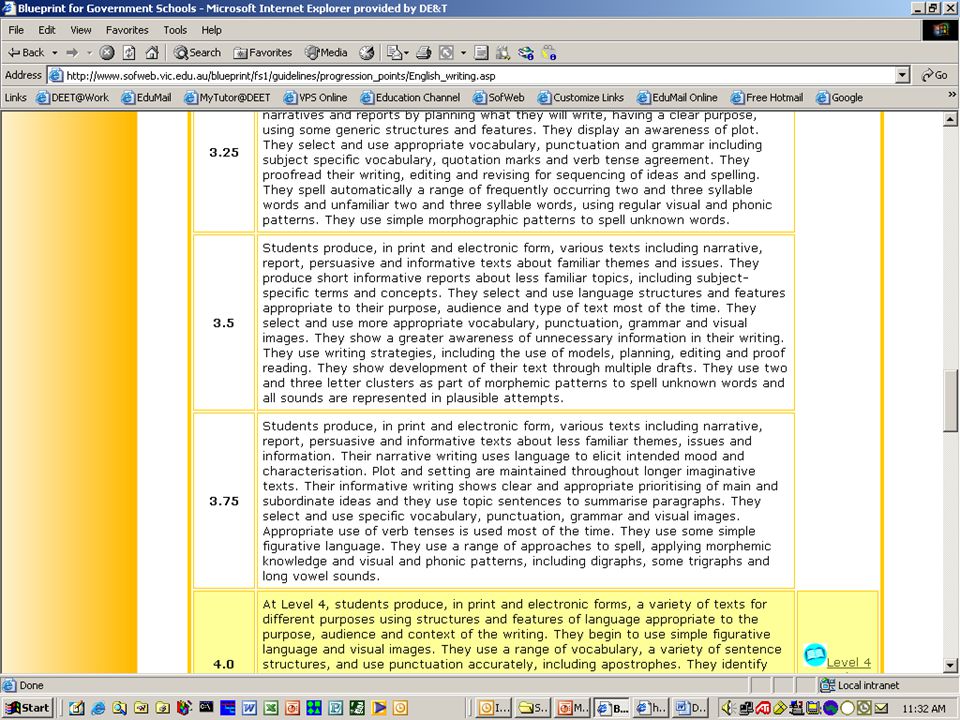Switch to the Word document taskbar button
Image resolution: width=960 pixels, height=720 pixels.
(691, 708)
